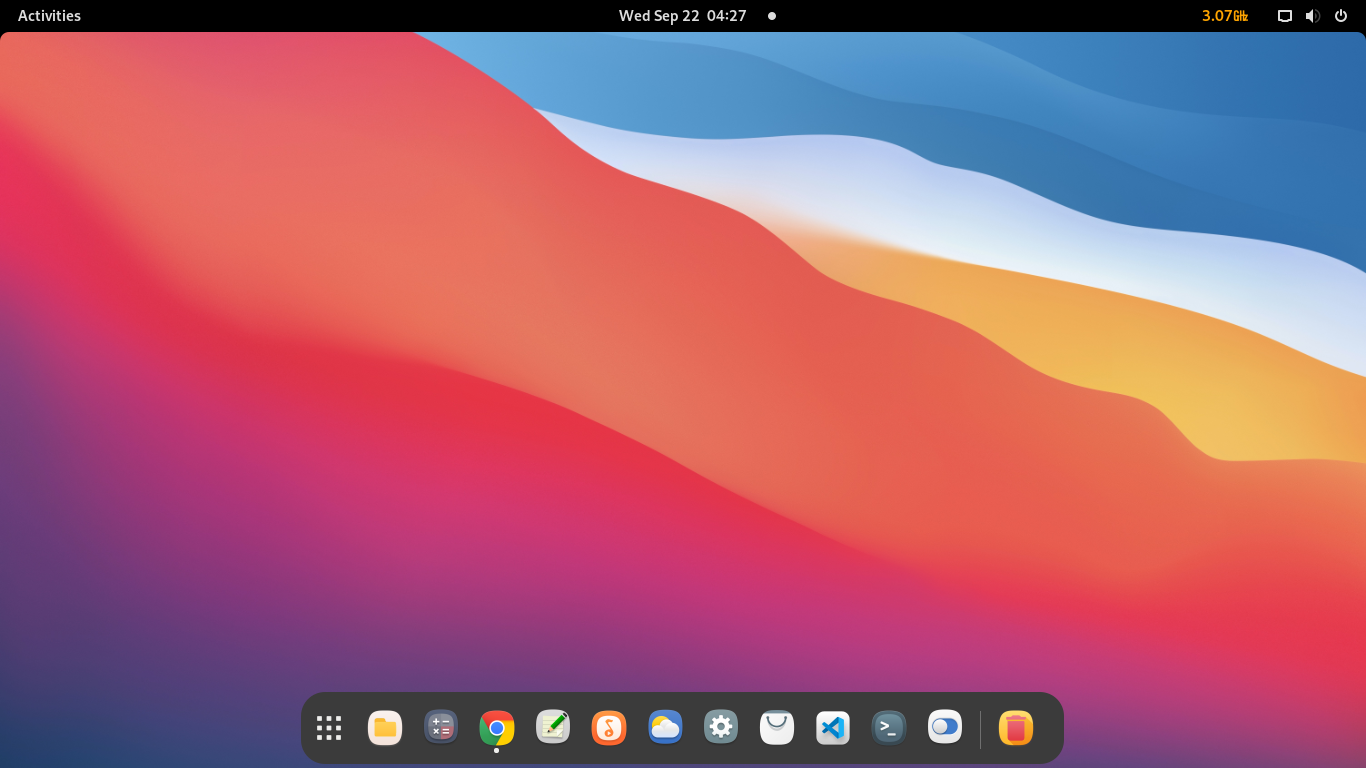Click the 3.07 GHz CPU frequency indicator

[1225, 16]
